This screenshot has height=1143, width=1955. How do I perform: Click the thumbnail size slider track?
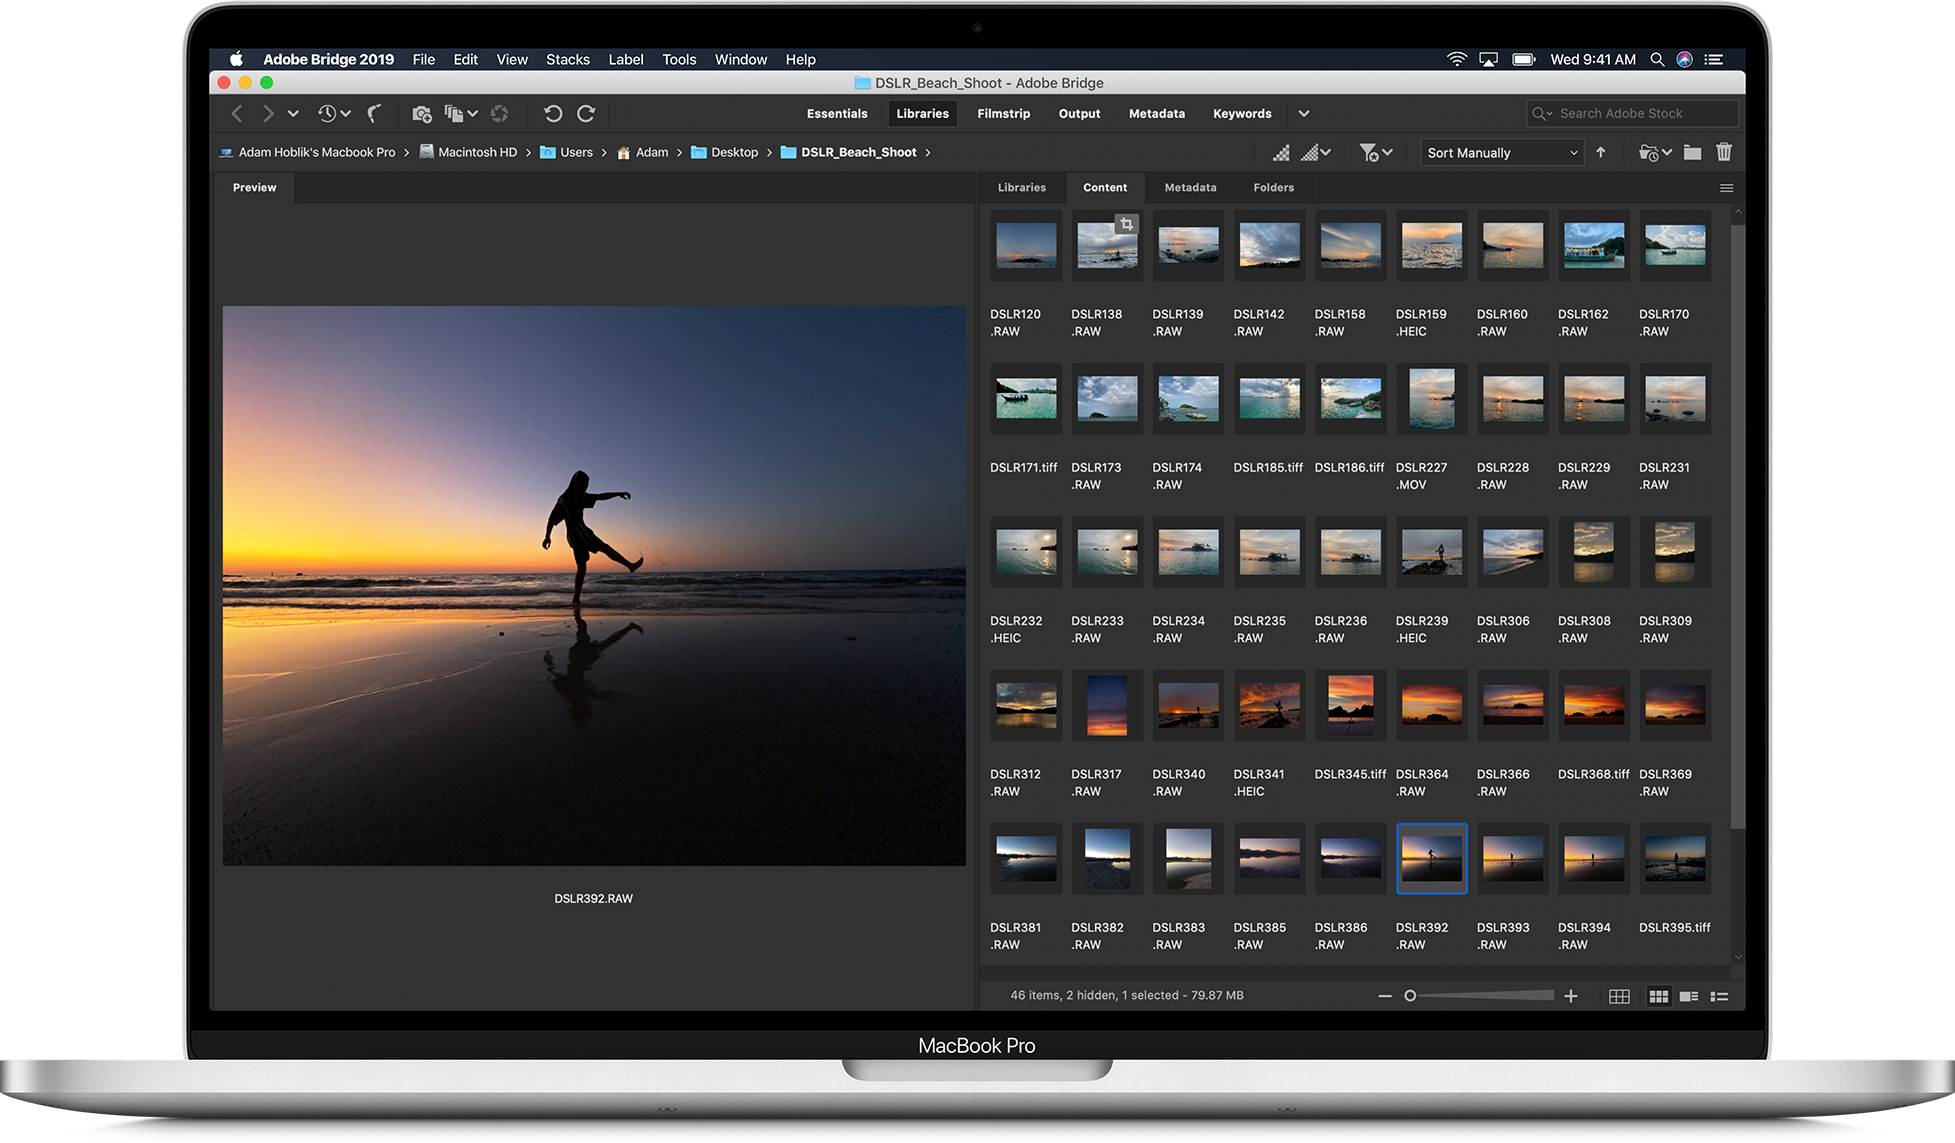click(x=1486, y=996)
